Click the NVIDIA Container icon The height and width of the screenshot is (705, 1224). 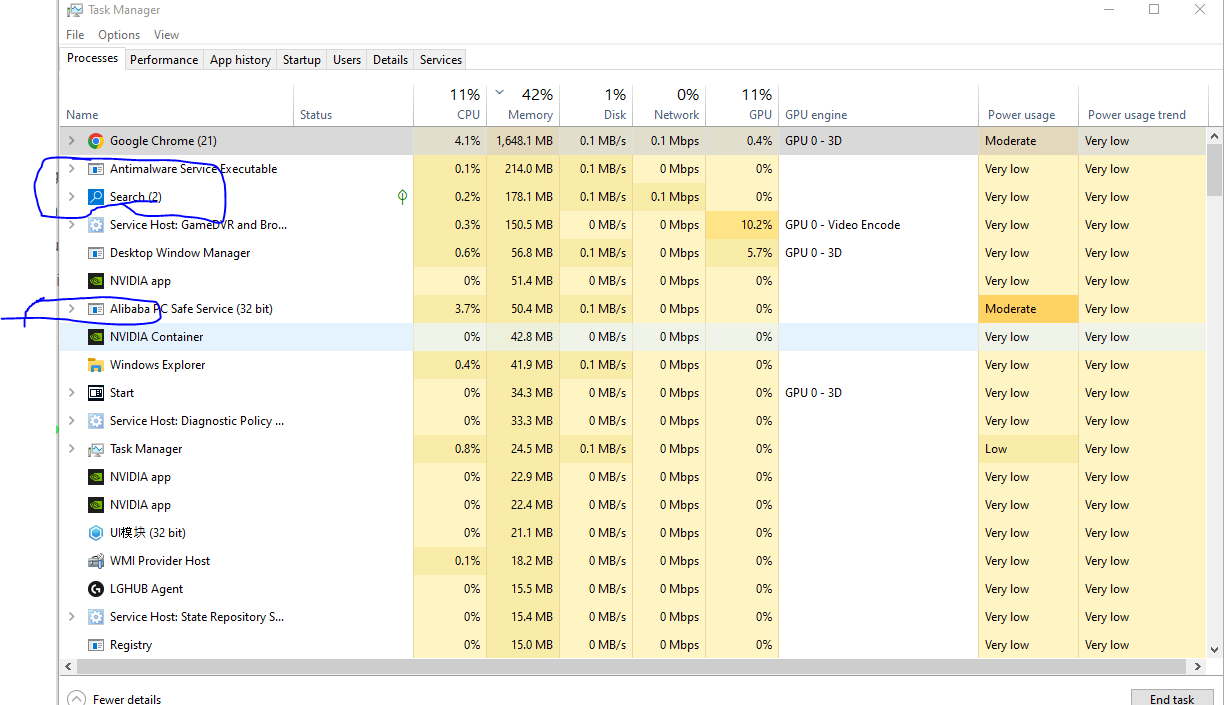(x=96, y=337)
